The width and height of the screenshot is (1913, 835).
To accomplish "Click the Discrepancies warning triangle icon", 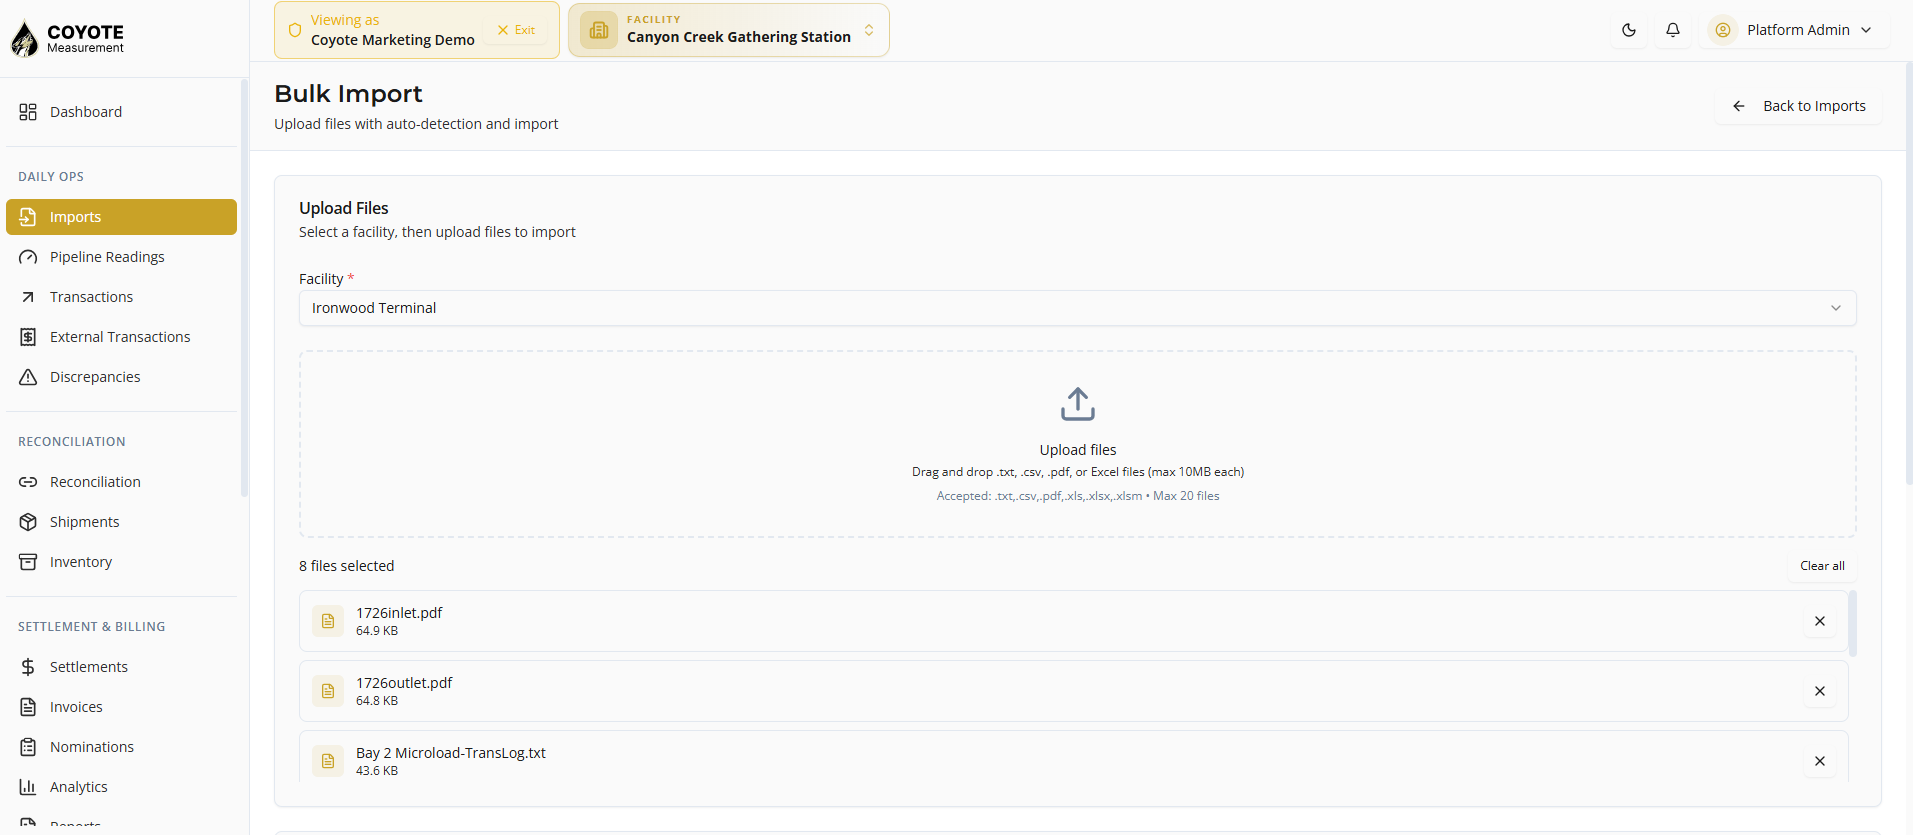I will point(28,377).
